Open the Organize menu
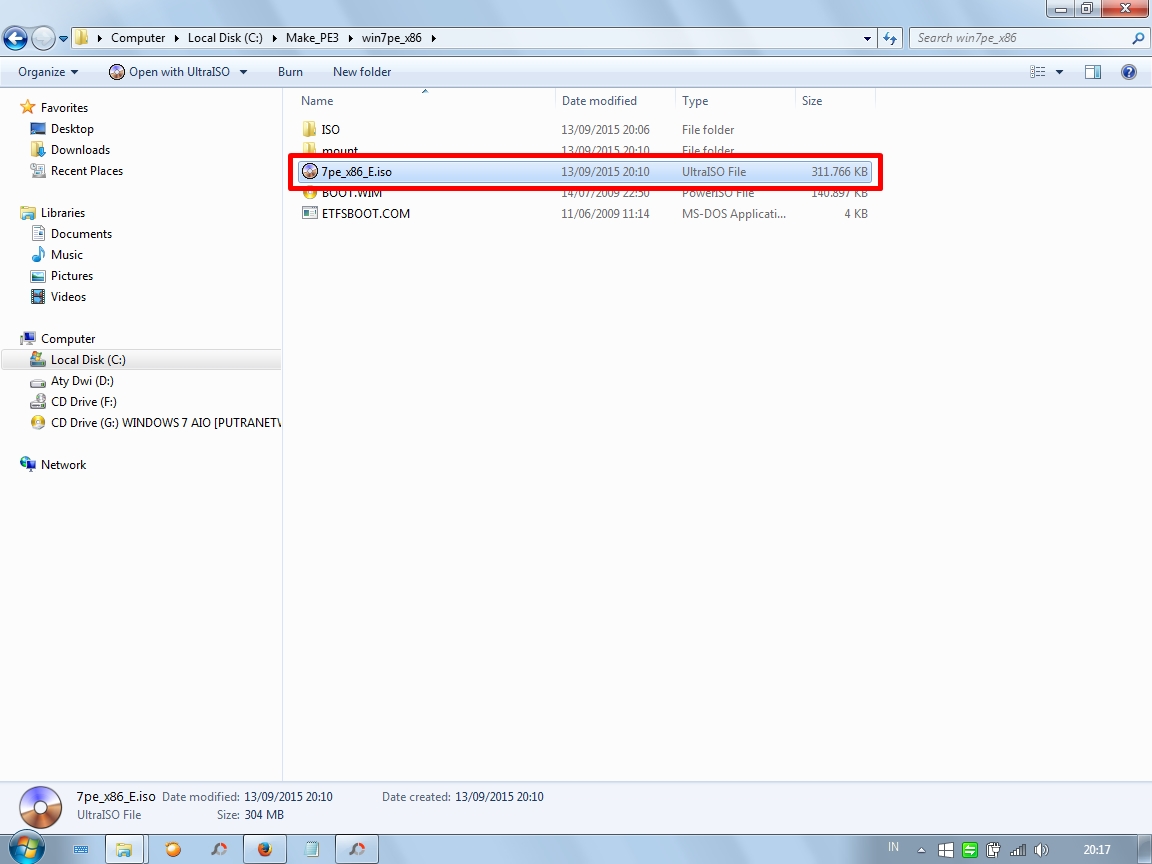This screenshot has height=864, width=1152. click(x=48, y=72)
